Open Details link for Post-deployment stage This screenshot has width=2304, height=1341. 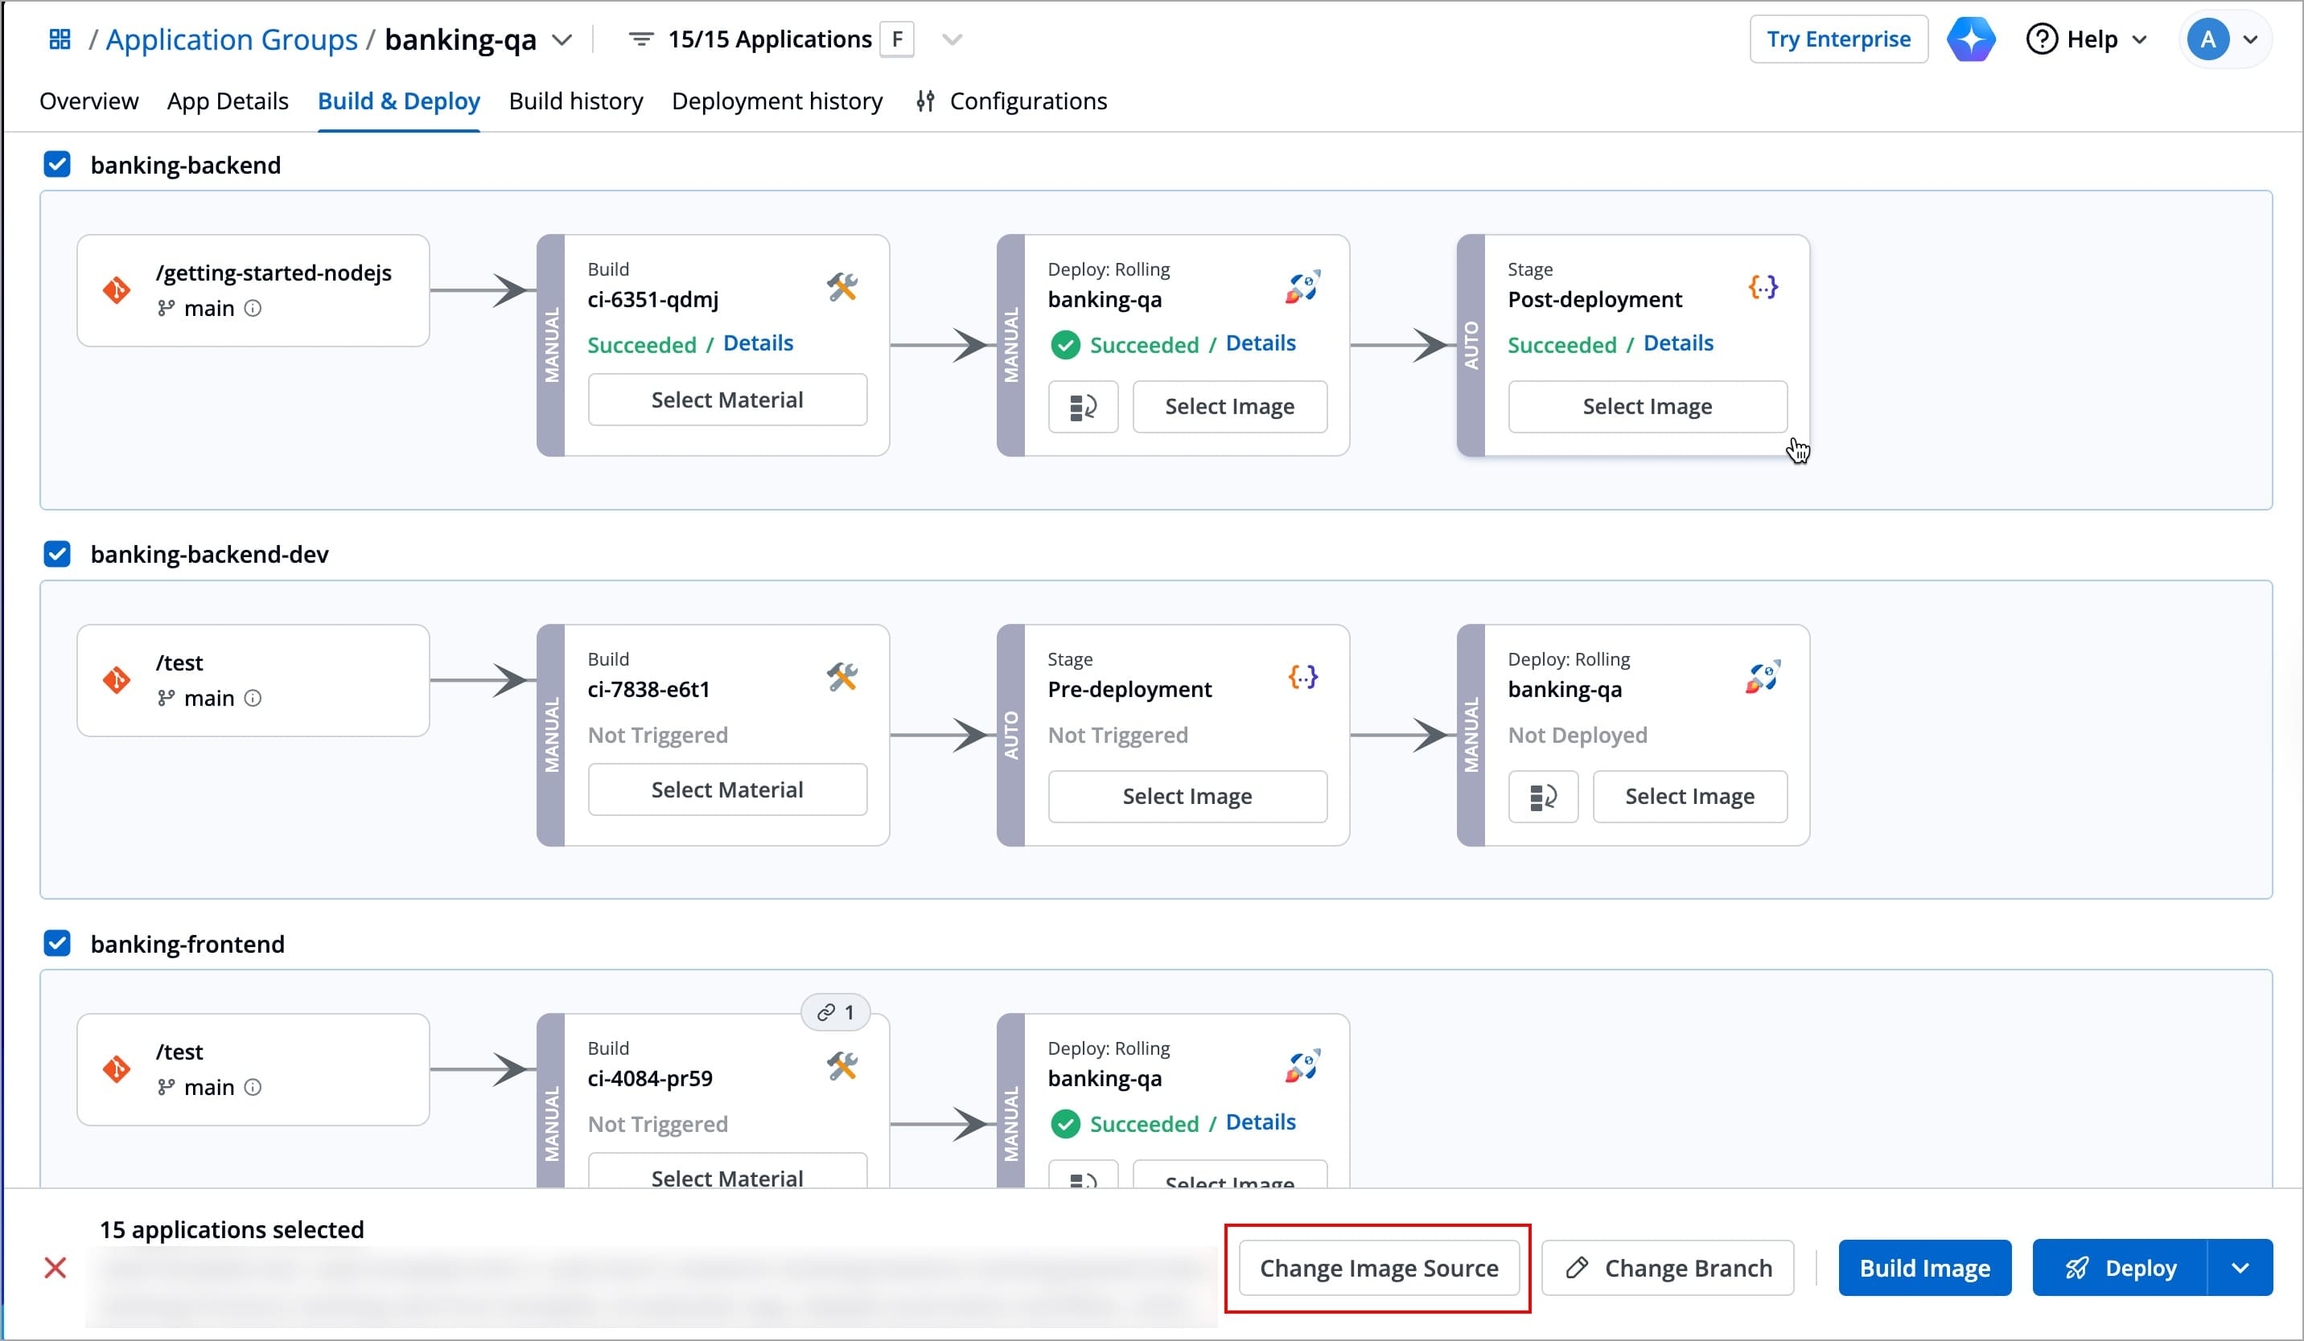click(1678, 343)
